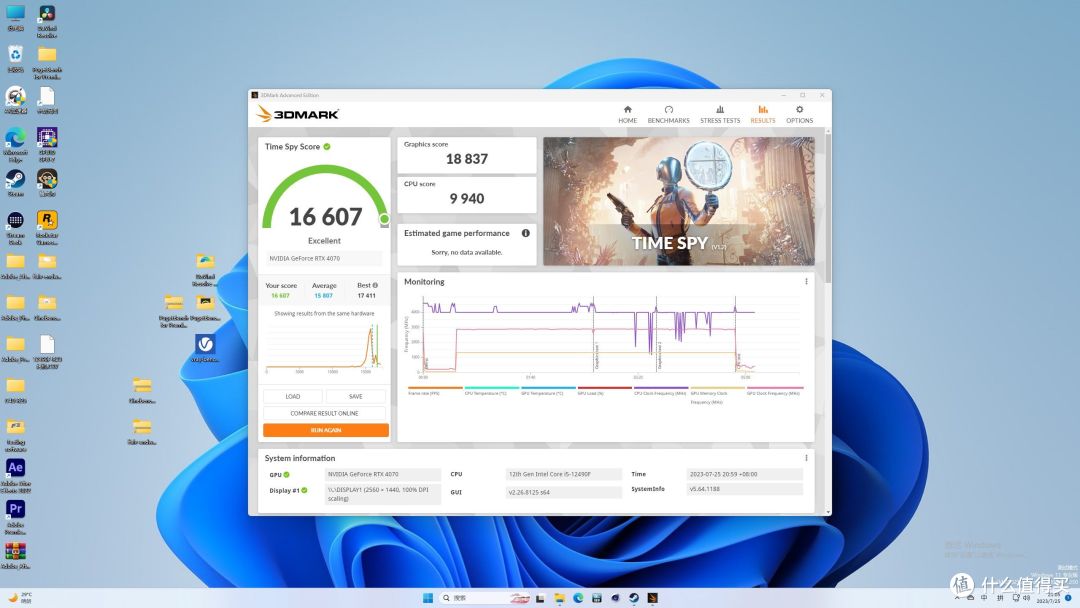This screenshot has width=1080, height=608.
Task: Open the taskbar clock and date
Action: pyautogui.click(x=1048, y=598)
